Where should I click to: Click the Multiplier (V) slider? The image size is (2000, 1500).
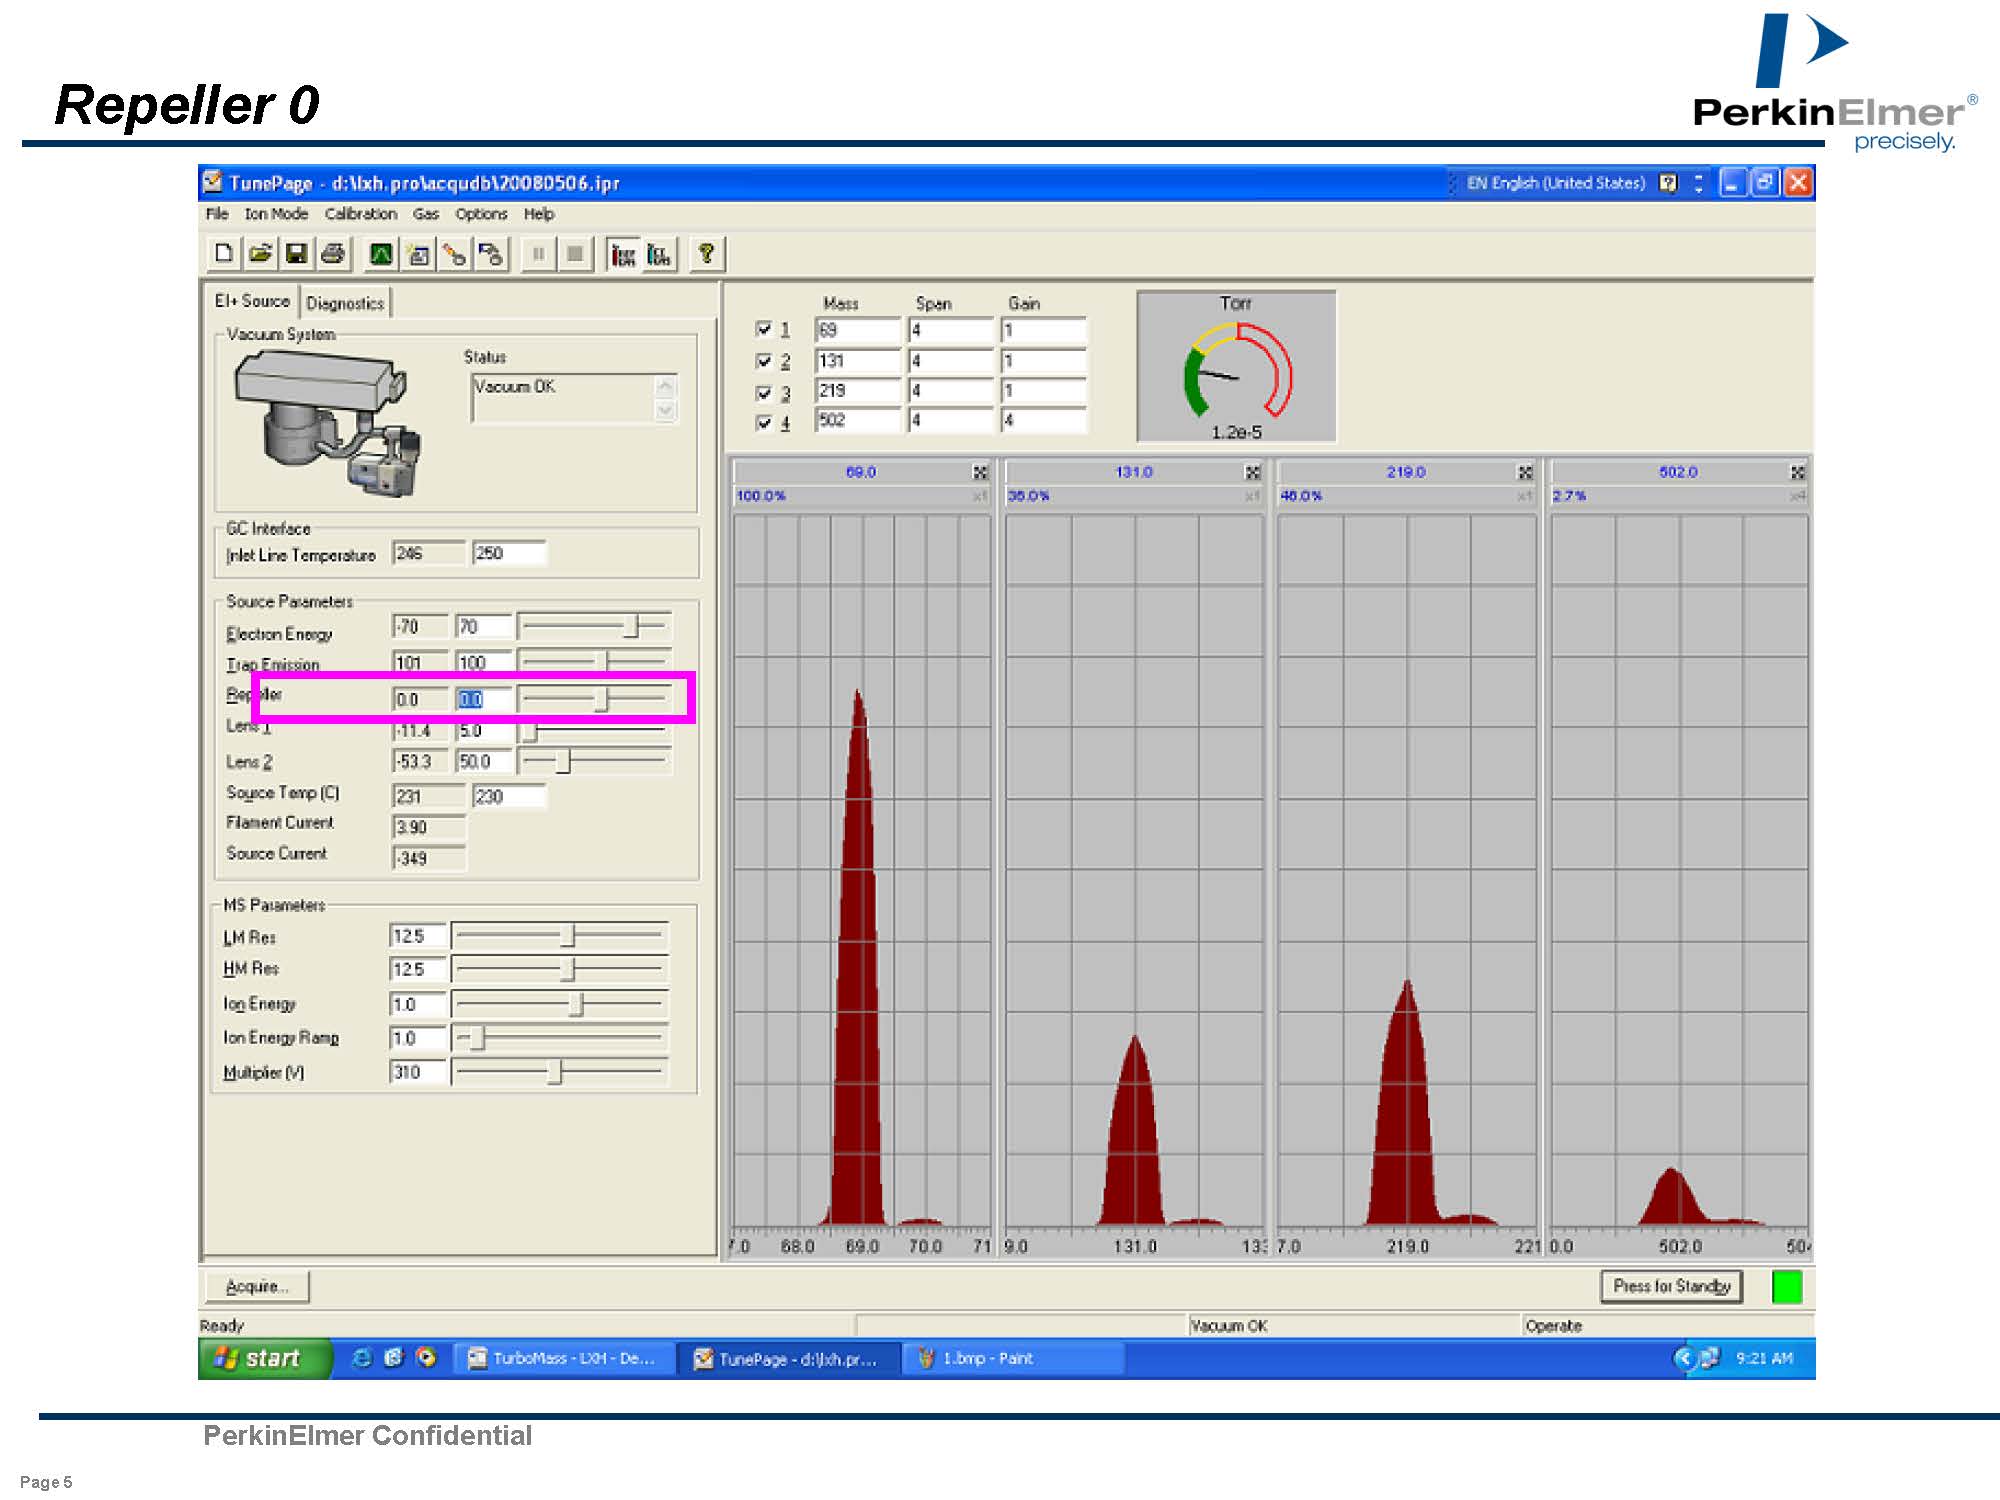point(560,1072)
